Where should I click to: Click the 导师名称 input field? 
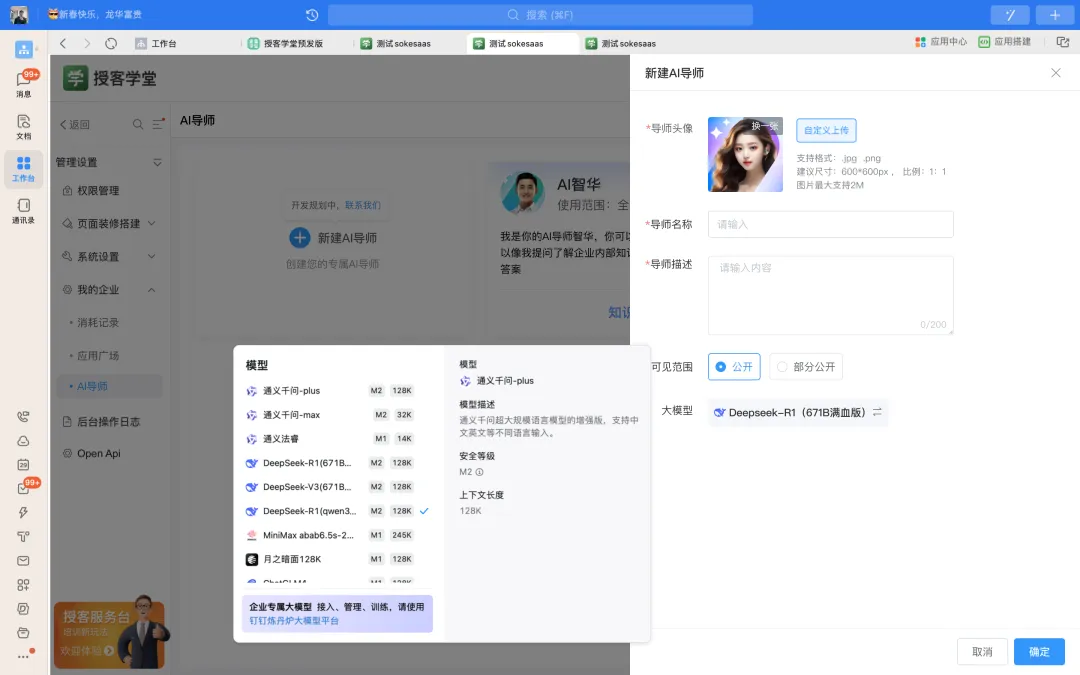tap(830, 224)
